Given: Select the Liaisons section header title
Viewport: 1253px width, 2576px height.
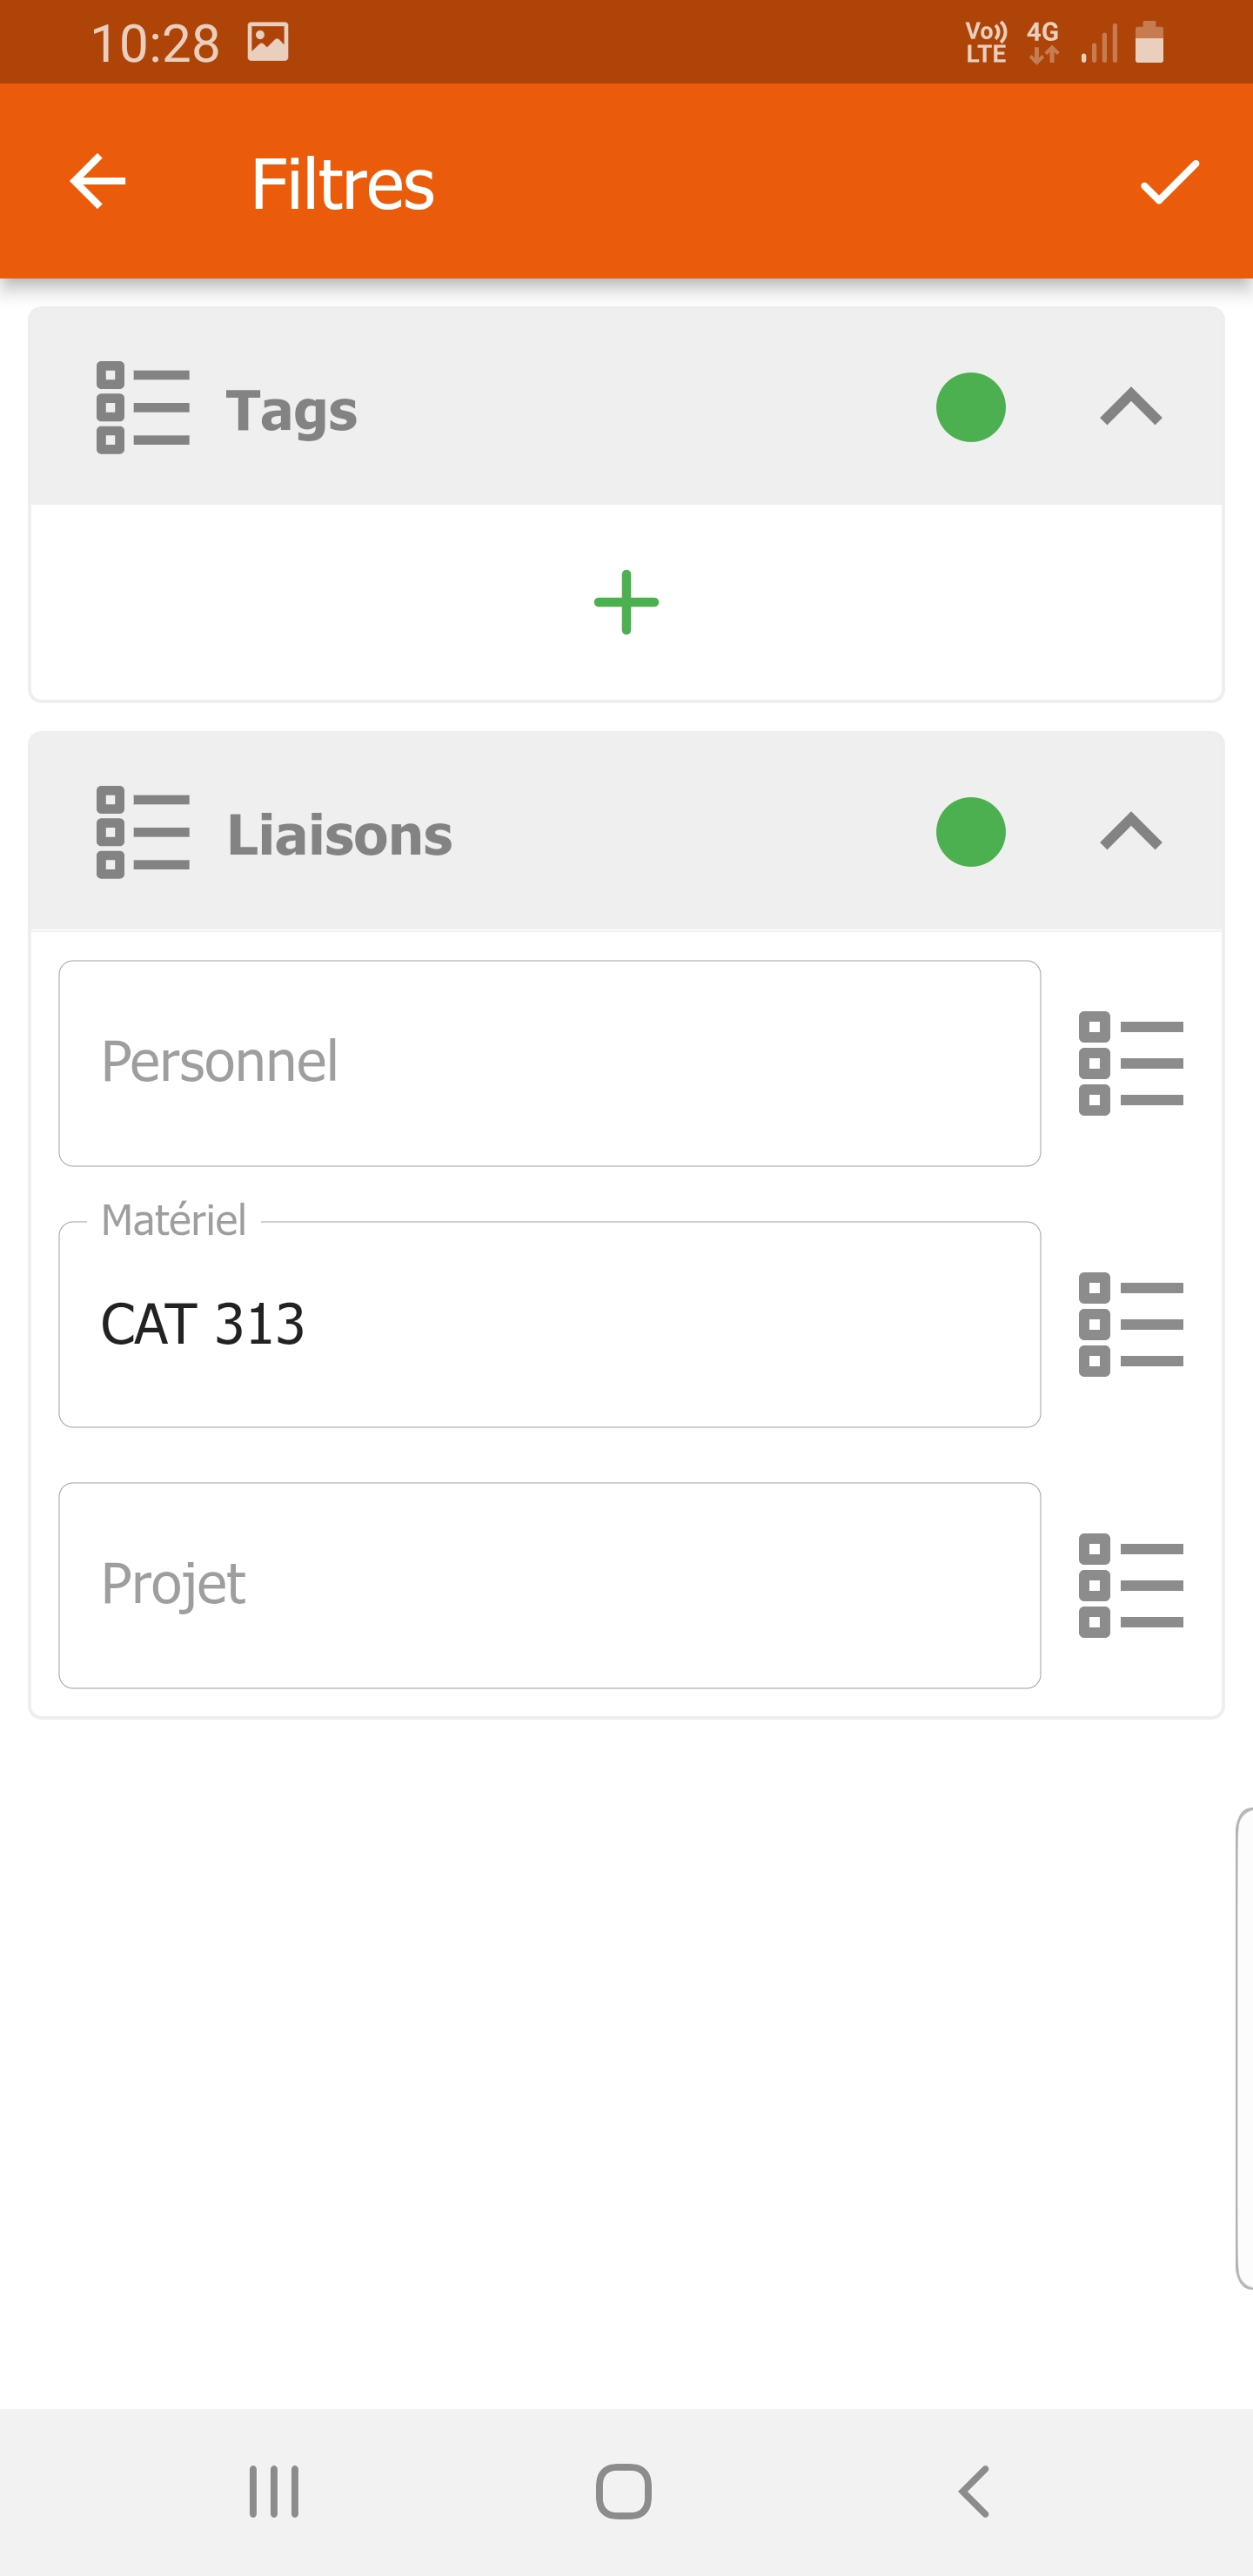Looking at the screenshot, I should pos(339,835).
